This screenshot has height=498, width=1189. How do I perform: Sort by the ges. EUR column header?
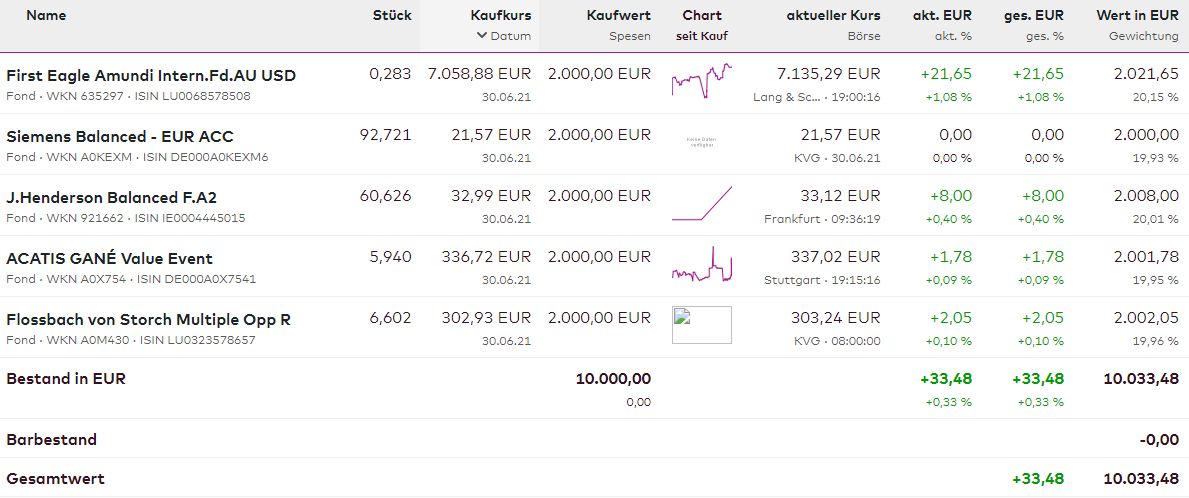point(1033,15)
